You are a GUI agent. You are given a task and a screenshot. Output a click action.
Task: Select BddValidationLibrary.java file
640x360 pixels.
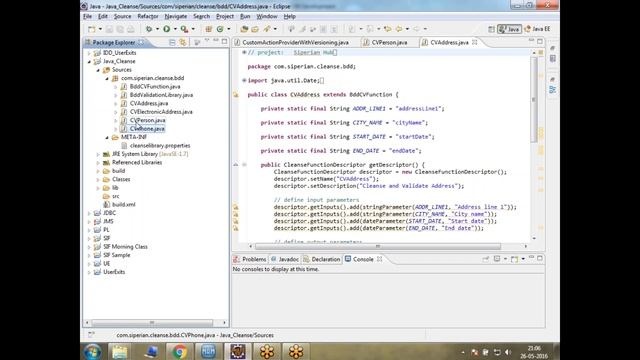161,95
